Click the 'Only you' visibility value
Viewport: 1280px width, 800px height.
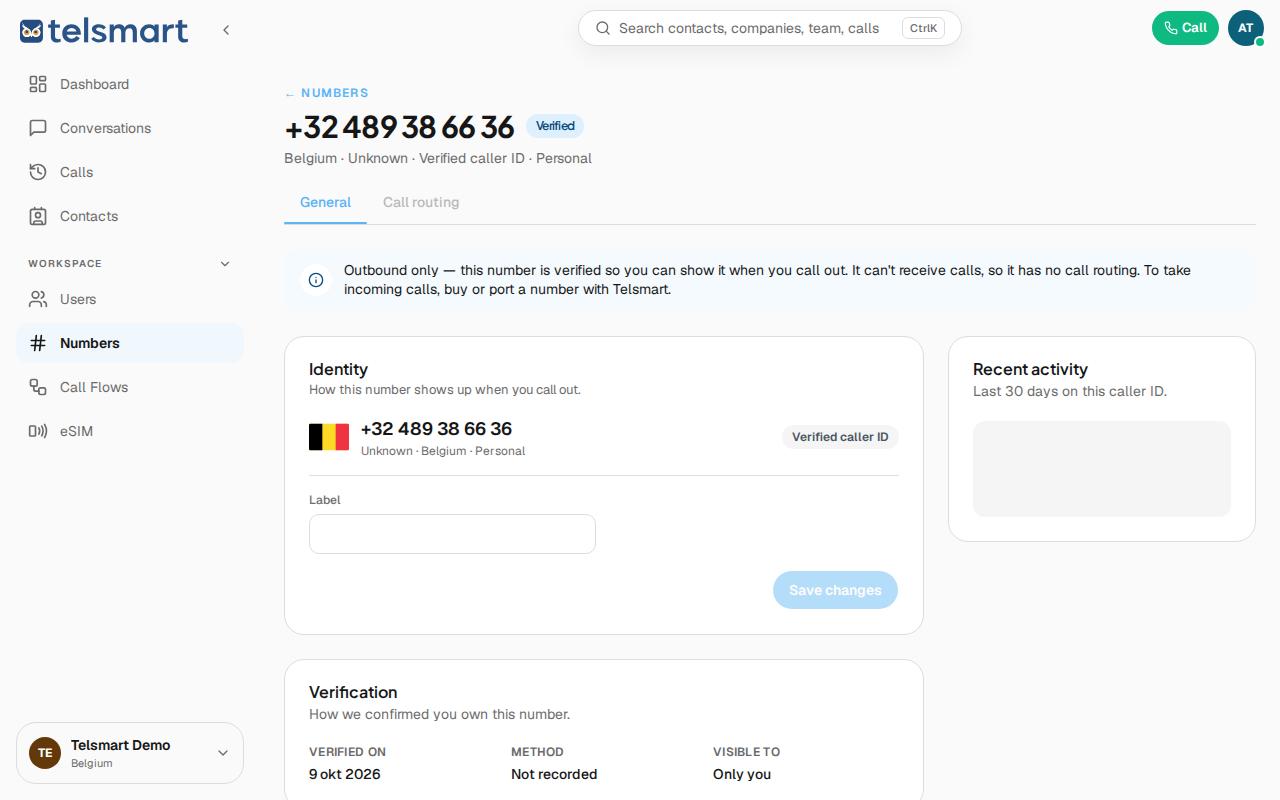pyautogui.click(x=742, y=774)
